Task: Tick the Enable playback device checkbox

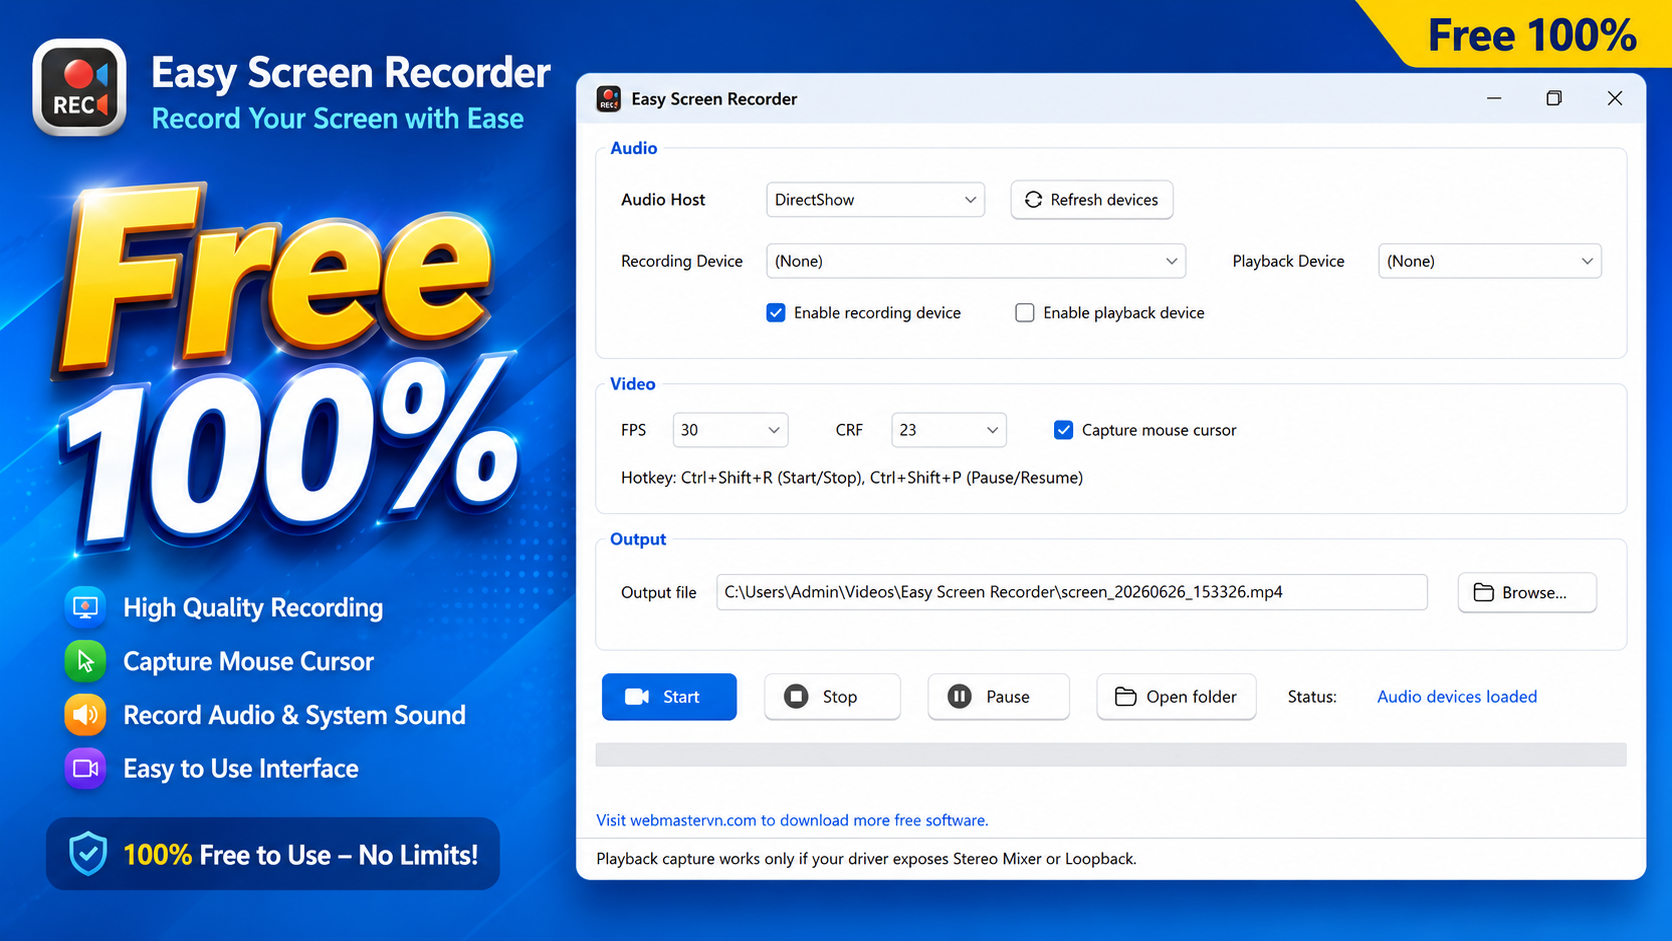Action: 1025,313
